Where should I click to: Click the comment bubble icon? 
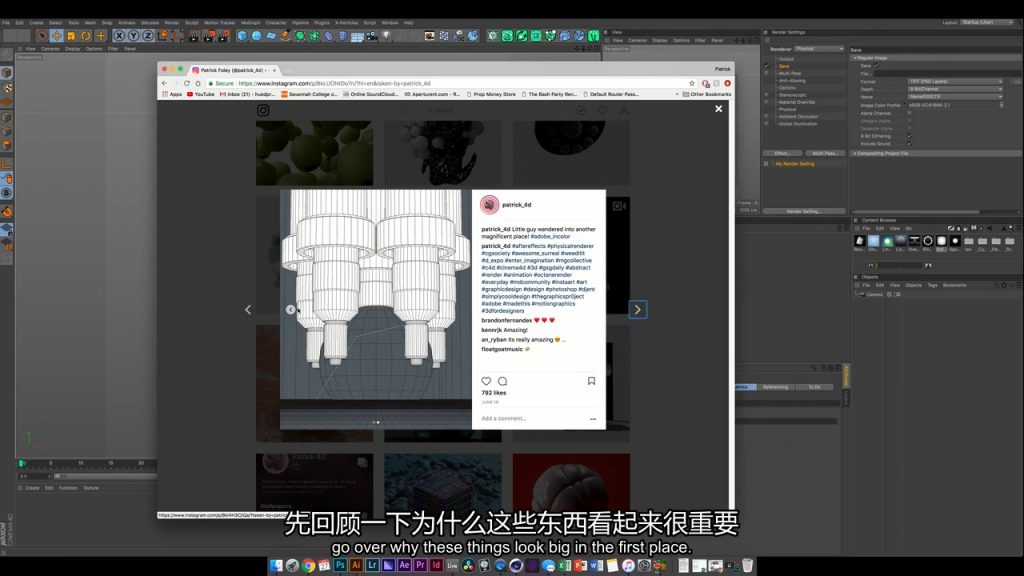click(502, 381)
